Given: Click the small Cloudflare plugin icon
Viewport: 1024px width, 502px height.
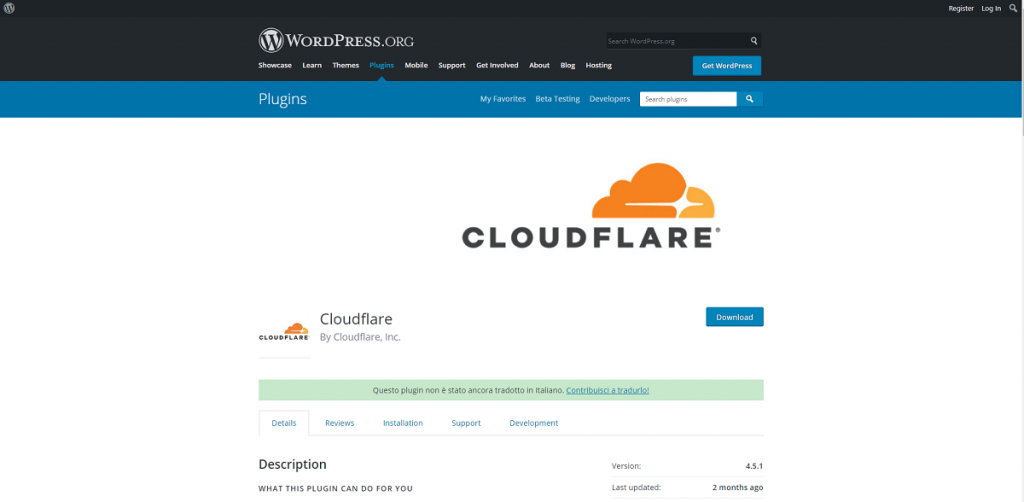Looking at the screenshot, I should [284, 332].
